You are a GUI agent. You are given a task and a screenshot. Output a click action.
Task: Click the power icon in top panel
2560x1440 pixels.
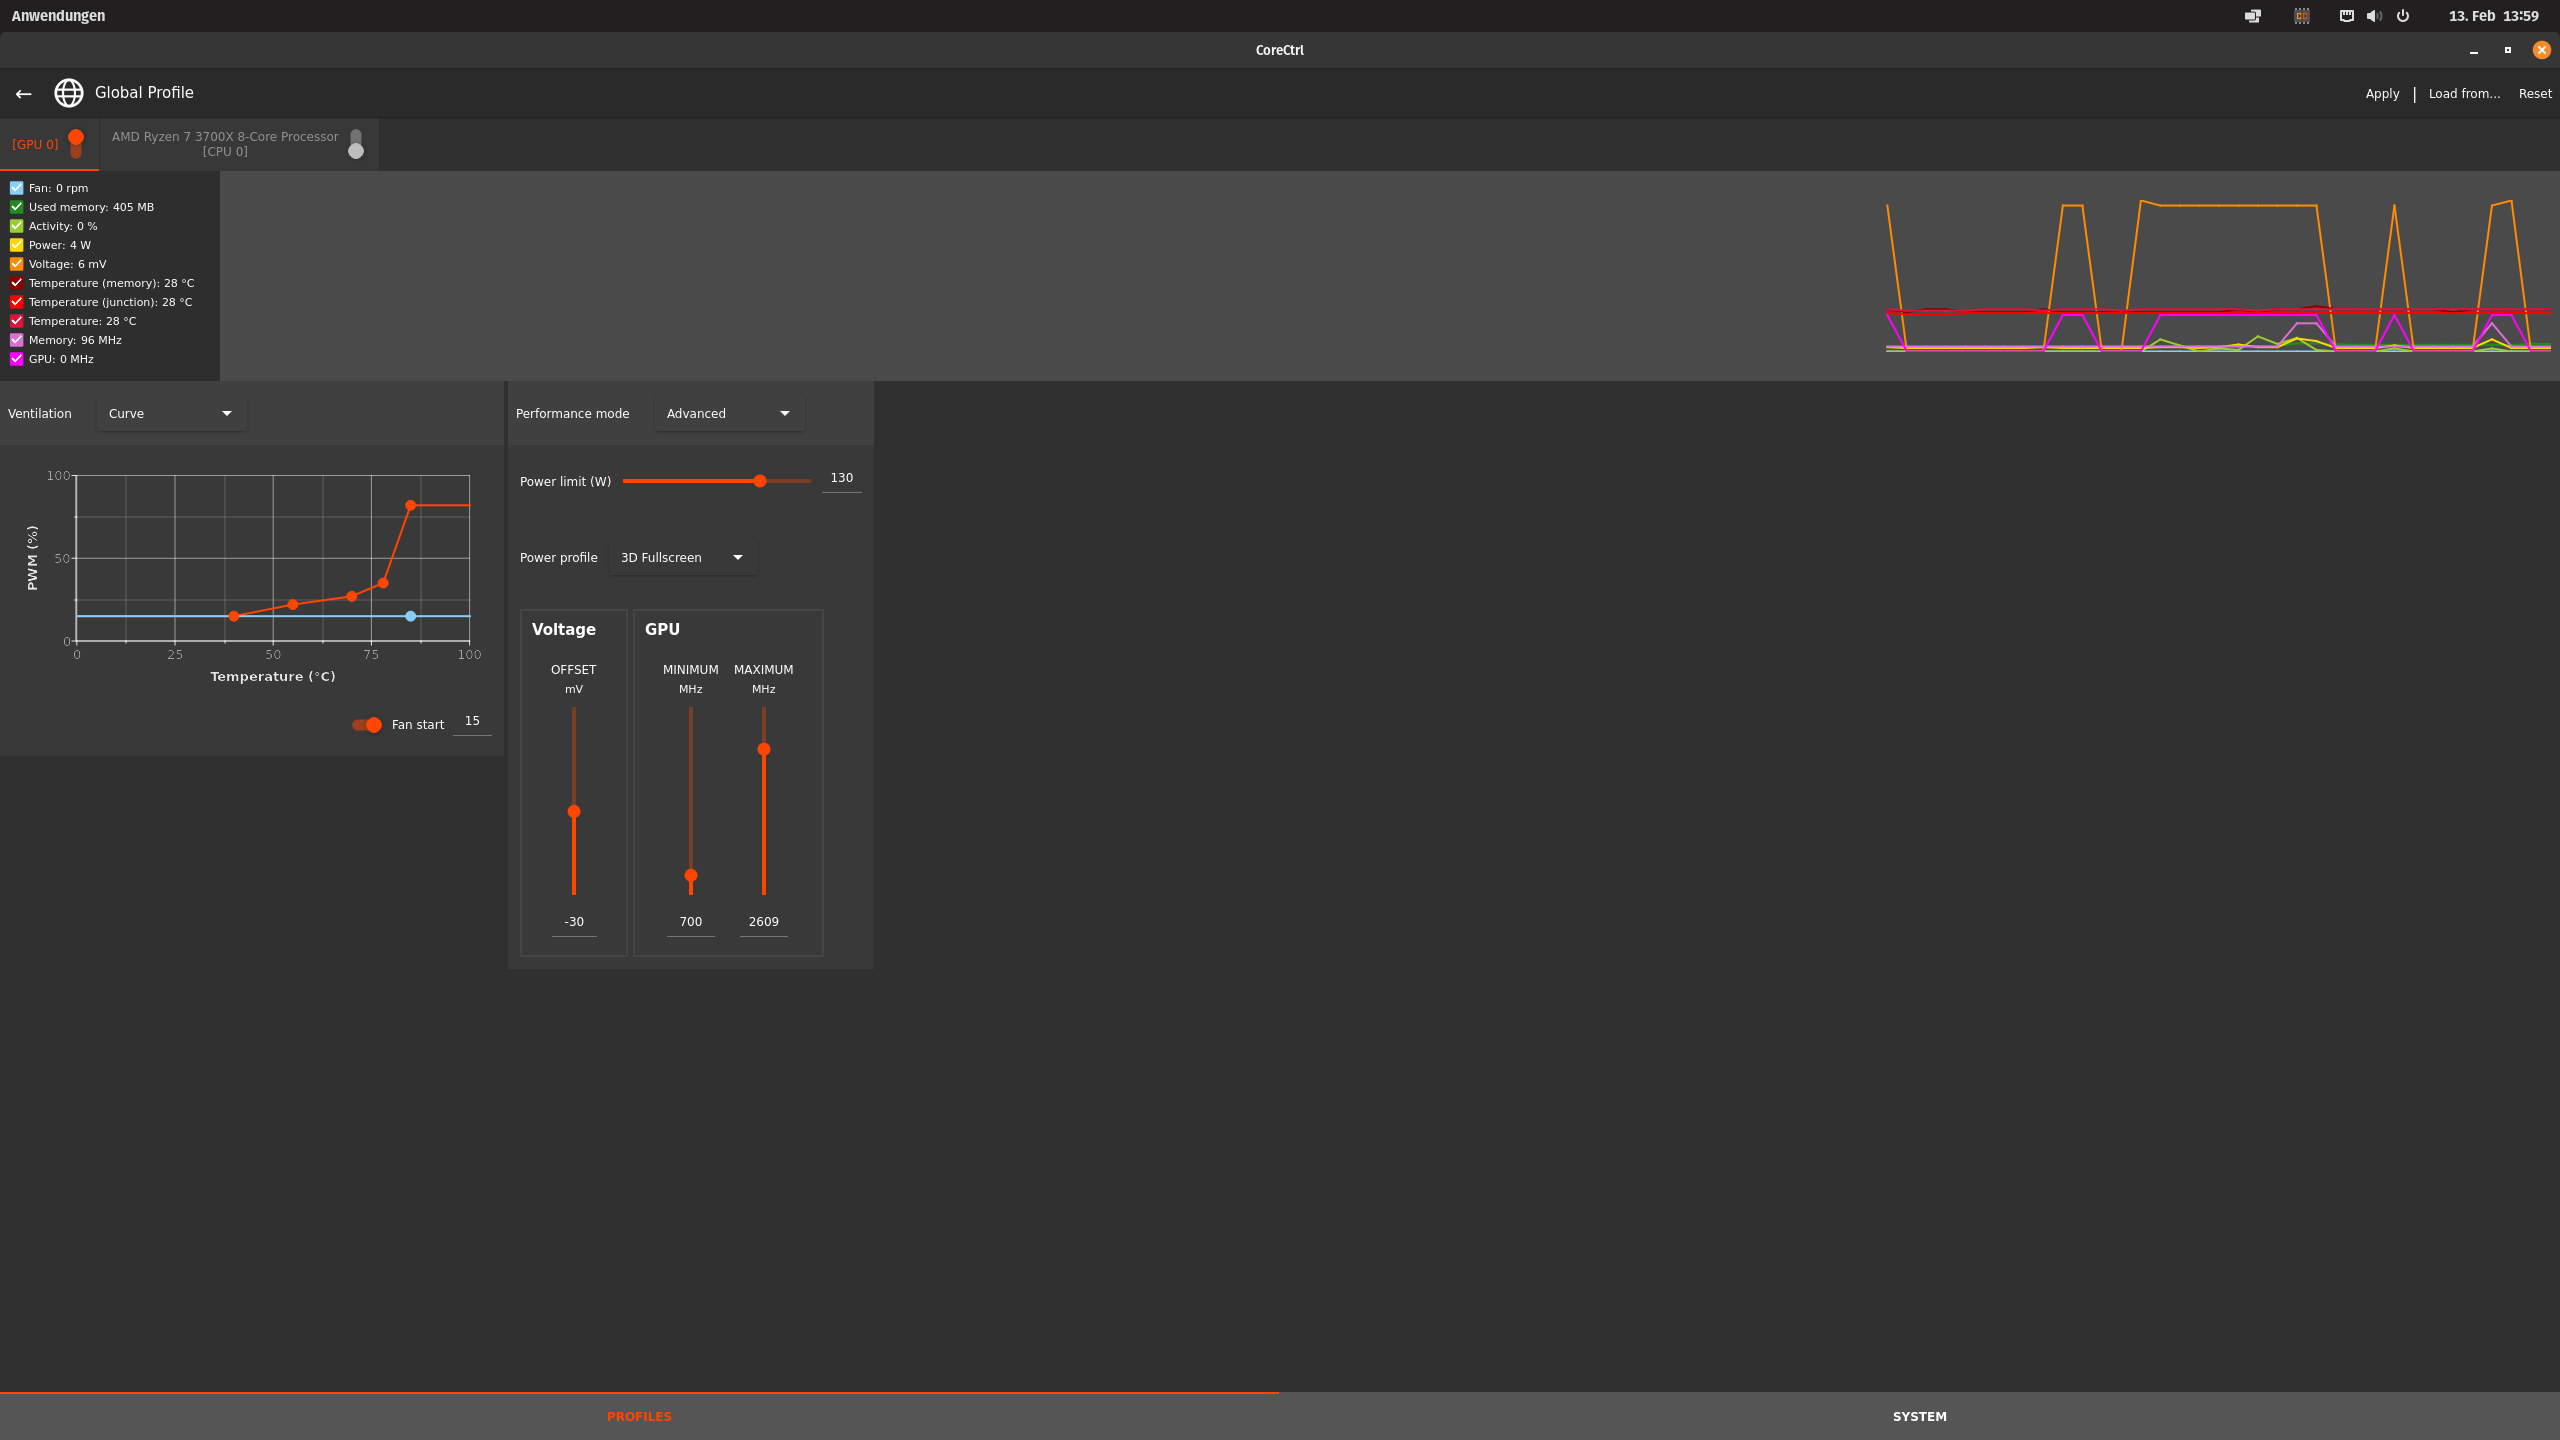pos(2403,16)
